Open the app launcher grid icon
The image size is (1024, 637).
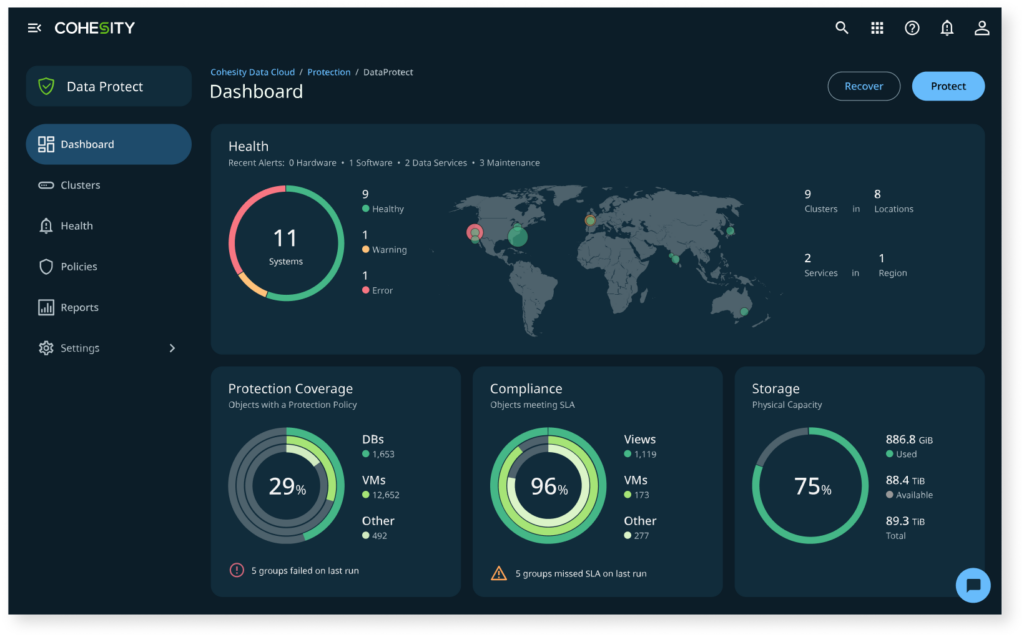click(x=877, y=28)
